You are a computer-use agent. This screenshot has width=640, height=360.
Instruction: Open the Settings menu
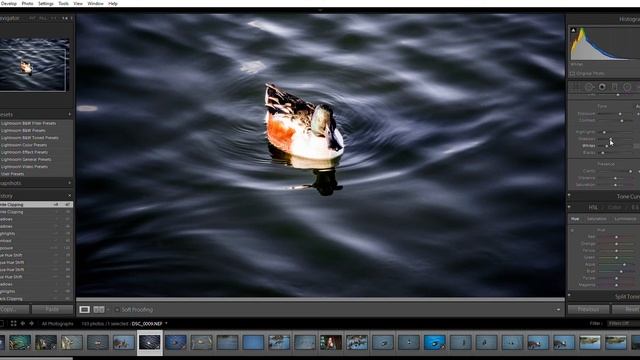coord(46,3)
